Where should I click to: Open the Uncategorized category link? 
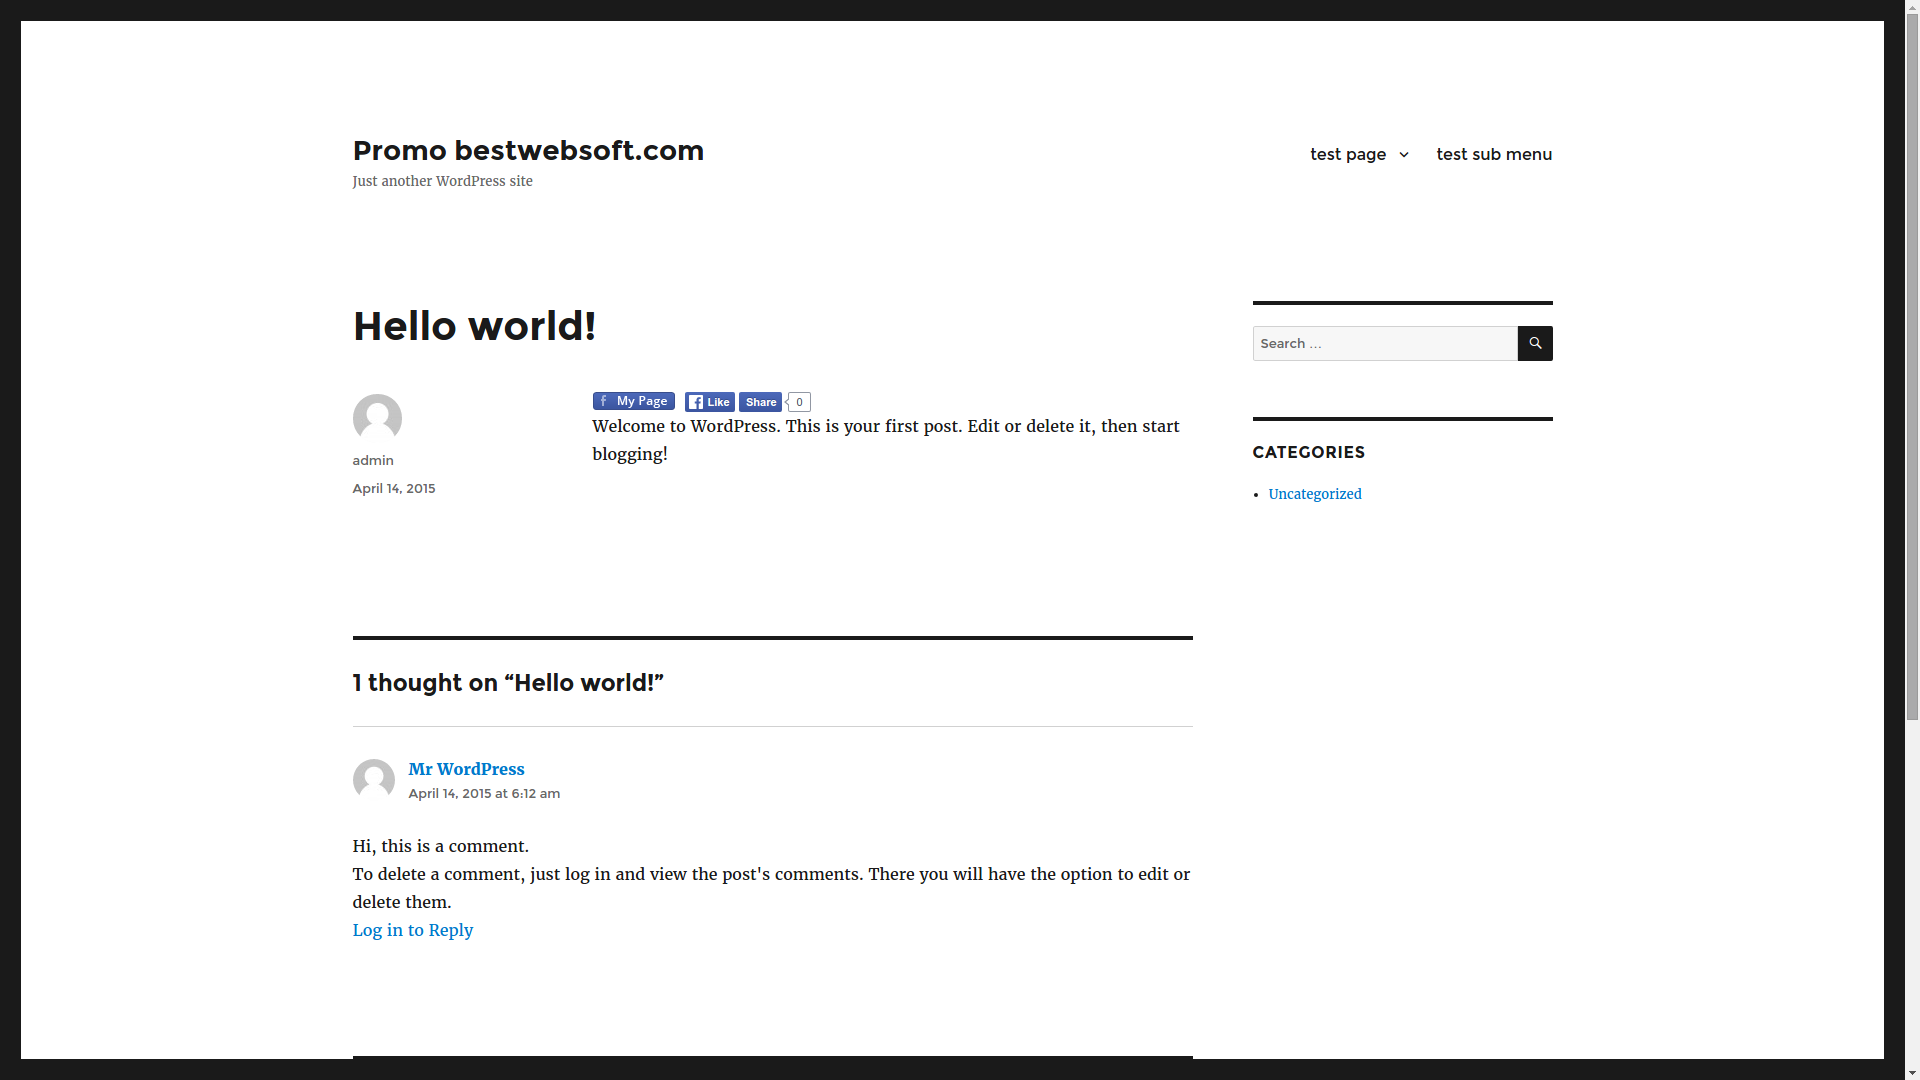tap(1314, 494)
